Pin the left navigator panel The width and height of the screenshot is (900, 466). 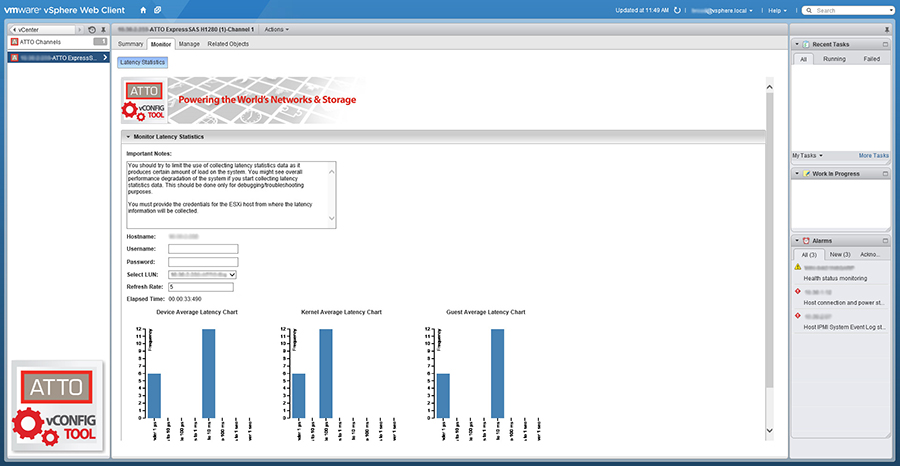(x=103, y=29)
